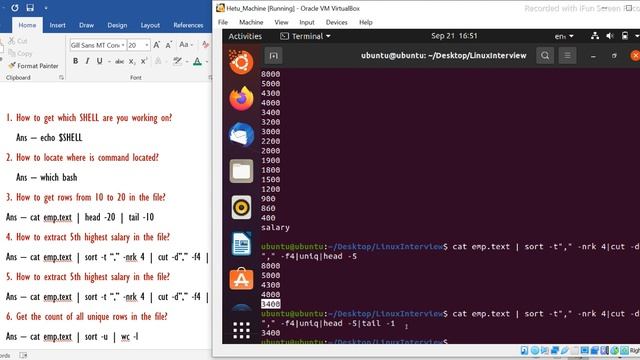Click the Format Painter tool

coord(33,66)
